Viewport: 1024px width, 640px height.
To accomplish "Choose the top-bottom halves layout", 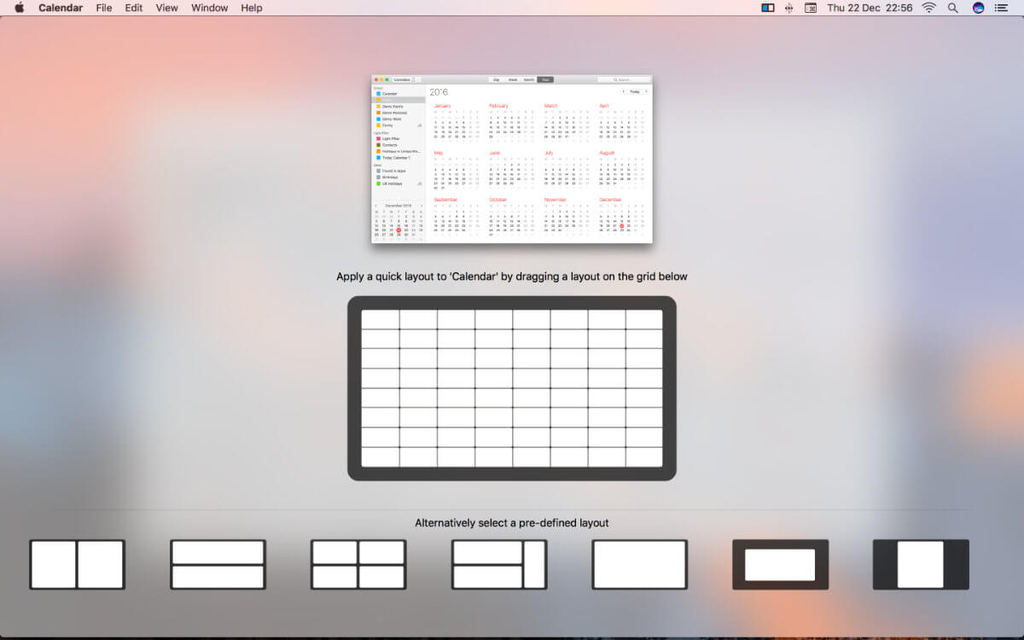I will [218, 565].
